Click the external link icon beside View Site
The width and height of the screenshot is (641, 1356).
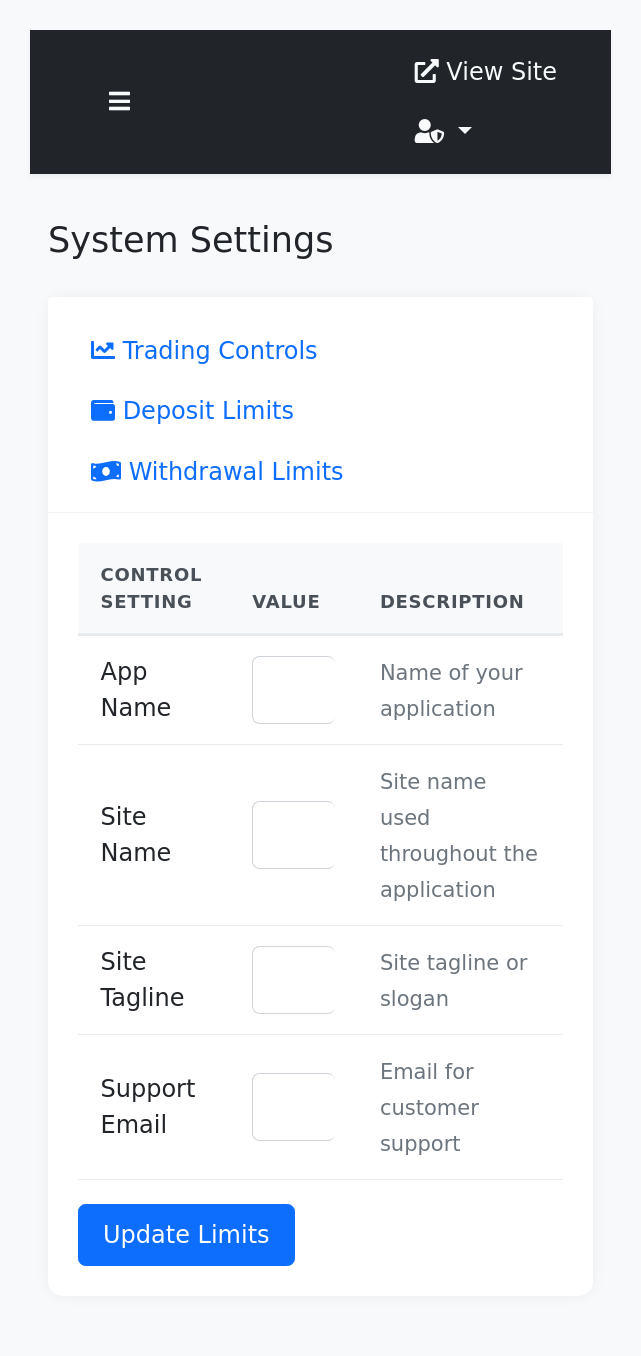coord(427,71)
